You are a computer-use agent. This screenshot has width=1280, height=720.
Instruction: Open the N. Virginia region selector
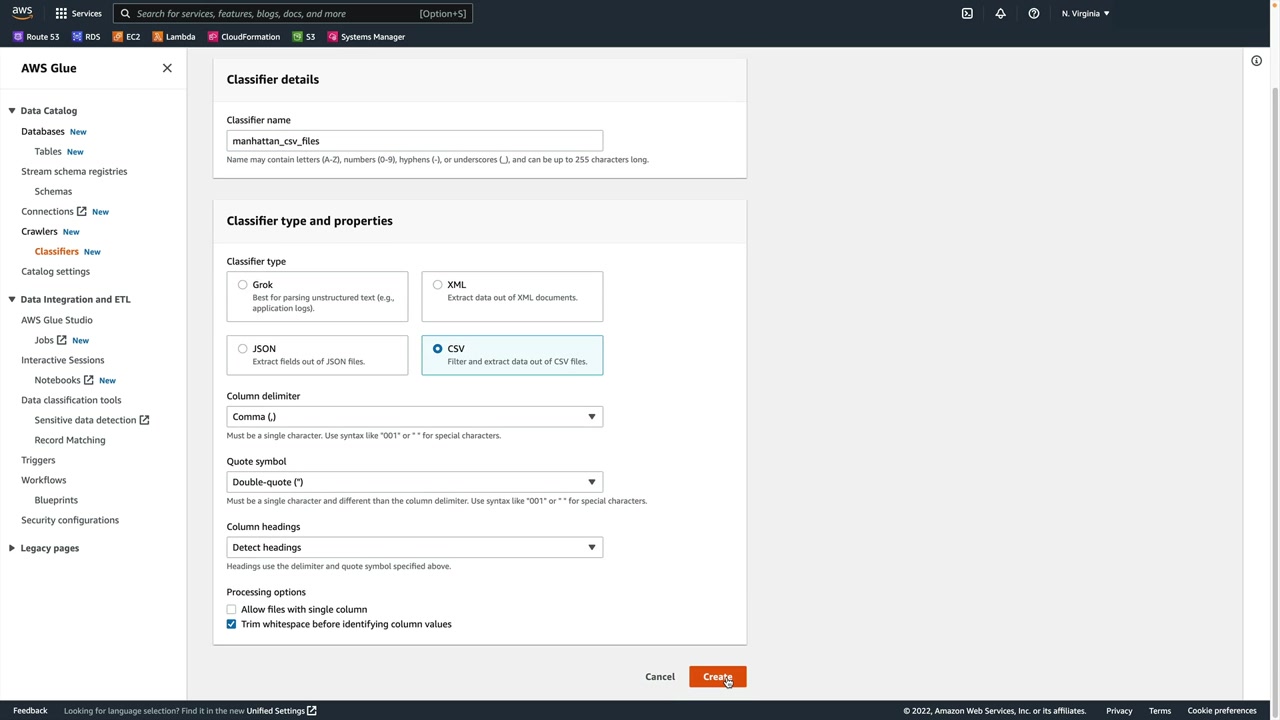1085,13
